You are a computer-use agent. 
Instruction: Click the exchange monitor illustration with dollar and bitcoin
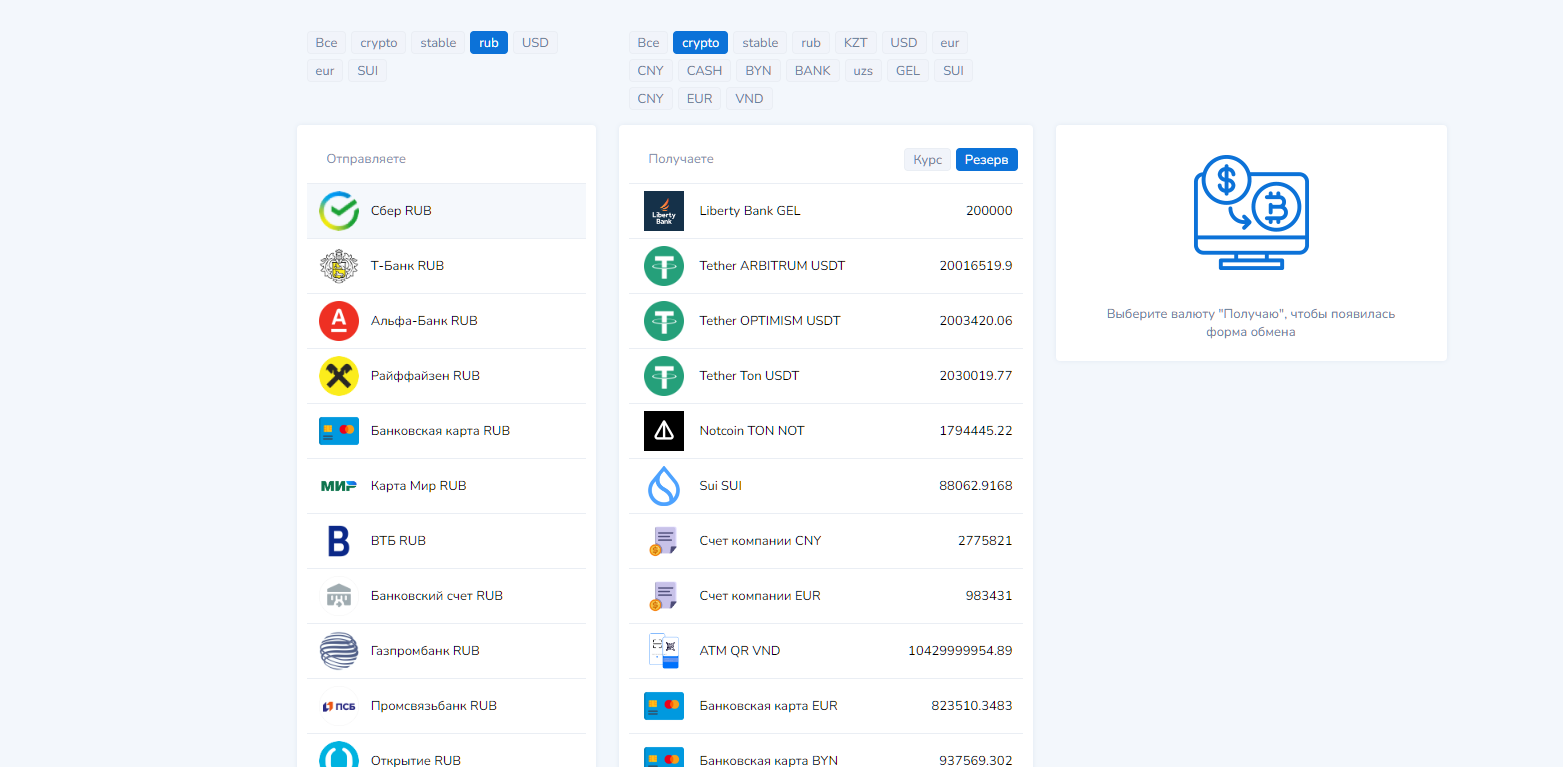click(x=1251, y=212)
